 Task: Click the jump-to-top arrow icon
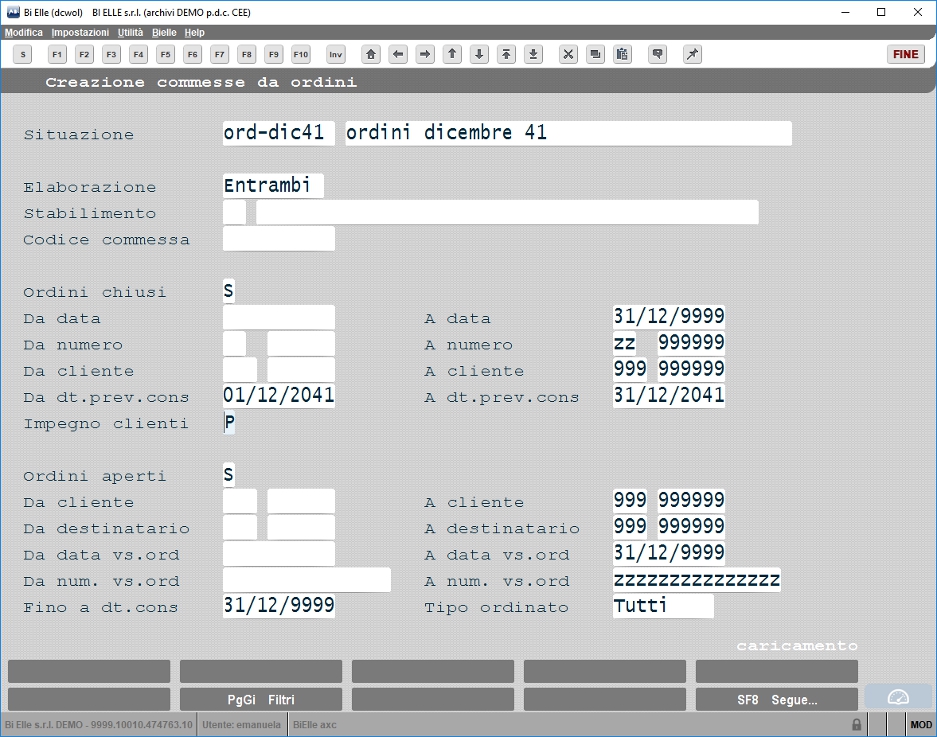[x=506, y=54]
